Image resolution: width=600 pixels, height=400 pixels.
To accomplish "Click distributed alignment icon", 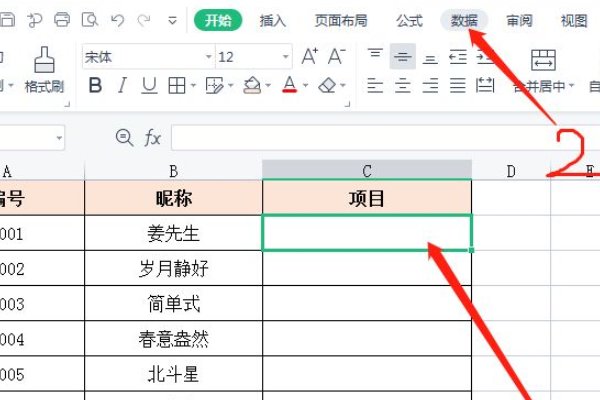I will (485, 85).
